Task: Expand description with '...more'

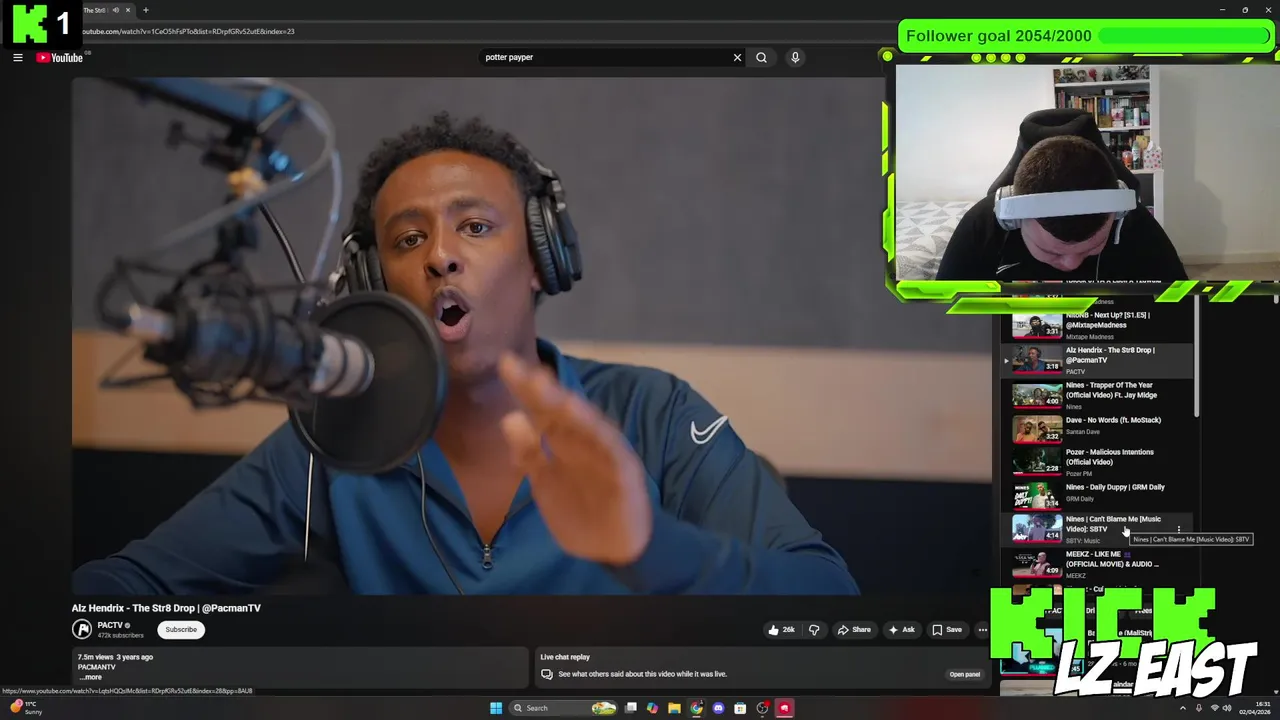Action: click(x=90, y=677)
